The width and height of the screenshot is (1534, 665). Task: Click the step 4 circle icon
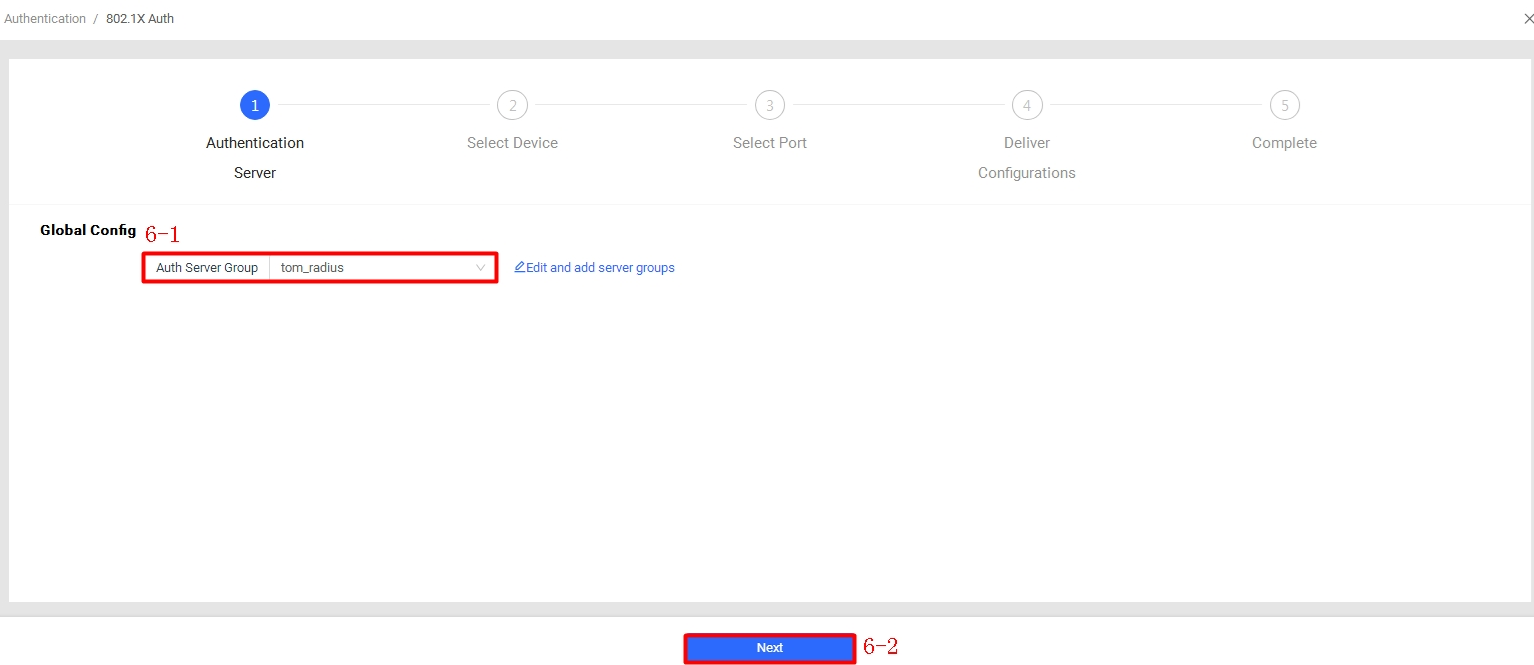click(1027, 105)
